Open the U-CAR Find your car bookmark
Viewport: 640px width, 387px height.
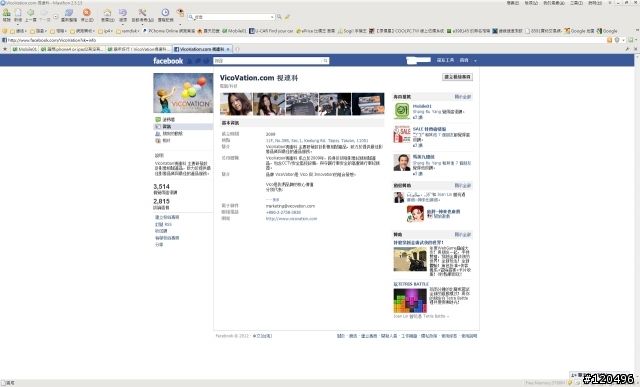pyautogui.click(x=271, y=31)
